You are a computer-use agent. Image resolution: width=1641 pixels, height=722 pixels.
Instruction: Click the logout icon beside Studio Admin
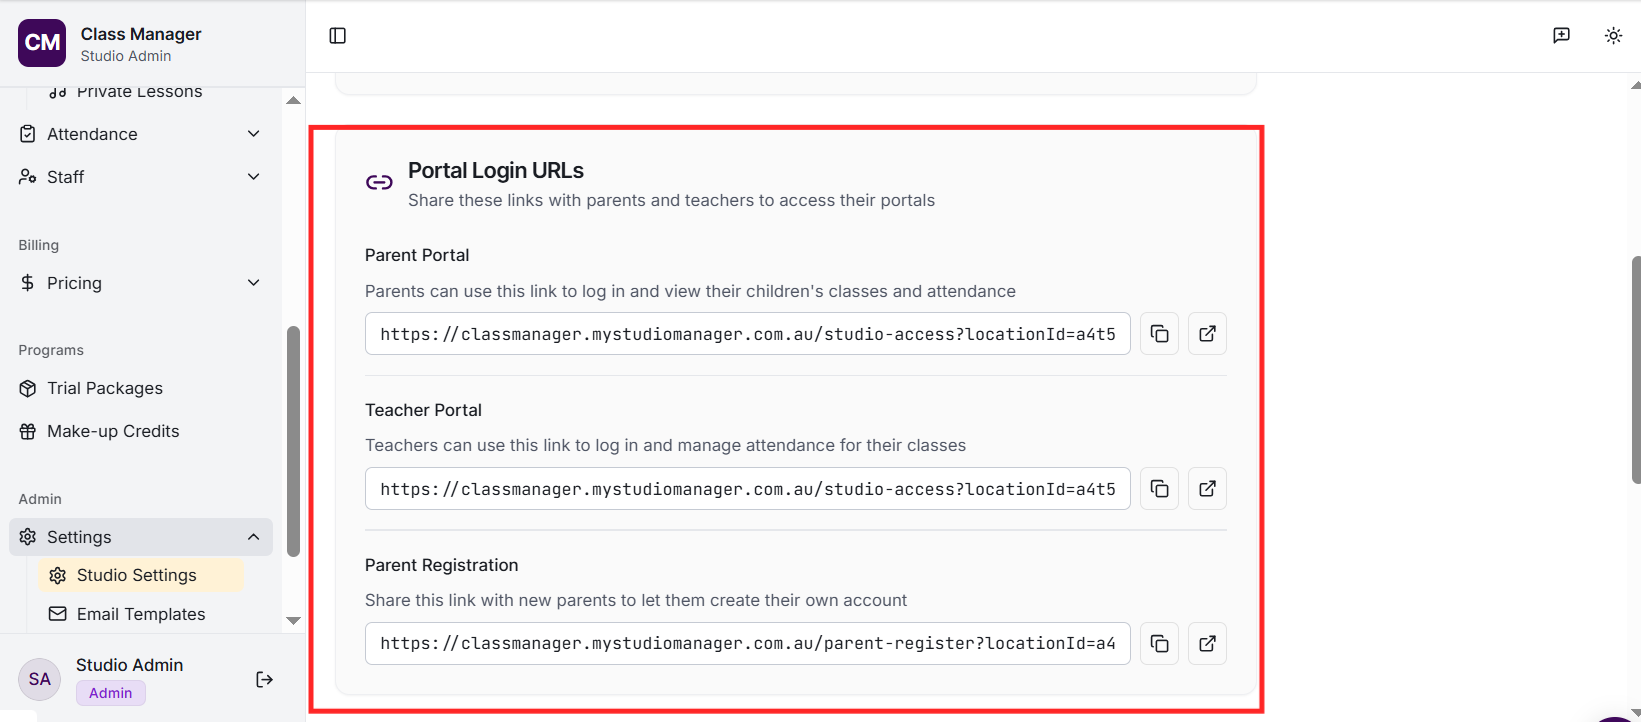(264, 680)
